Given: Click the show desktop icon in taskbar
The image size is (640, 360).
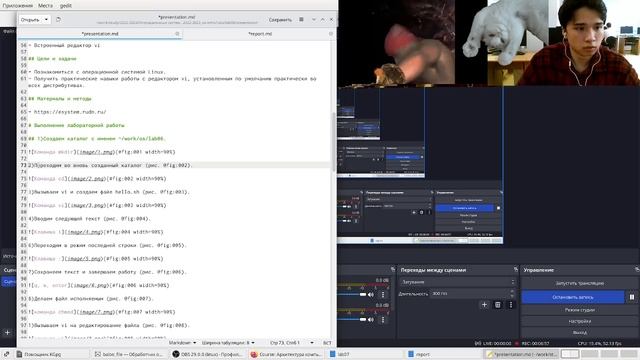Looking at the screenshot, I should (6, 354).
